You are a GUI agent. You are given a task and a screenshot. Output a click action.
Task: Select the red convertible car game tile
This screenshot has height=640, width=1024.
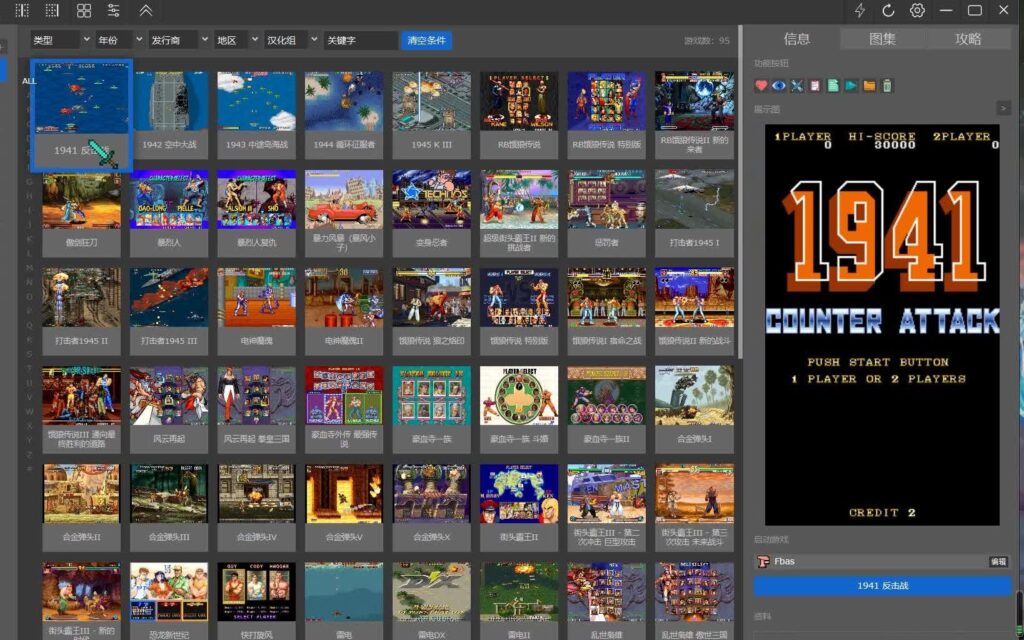[344, 213]
